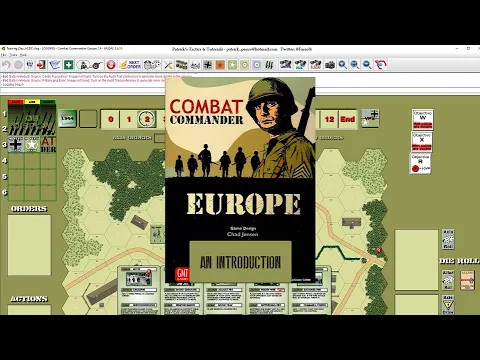Click the zoom out magnifier

click(367, 65)
